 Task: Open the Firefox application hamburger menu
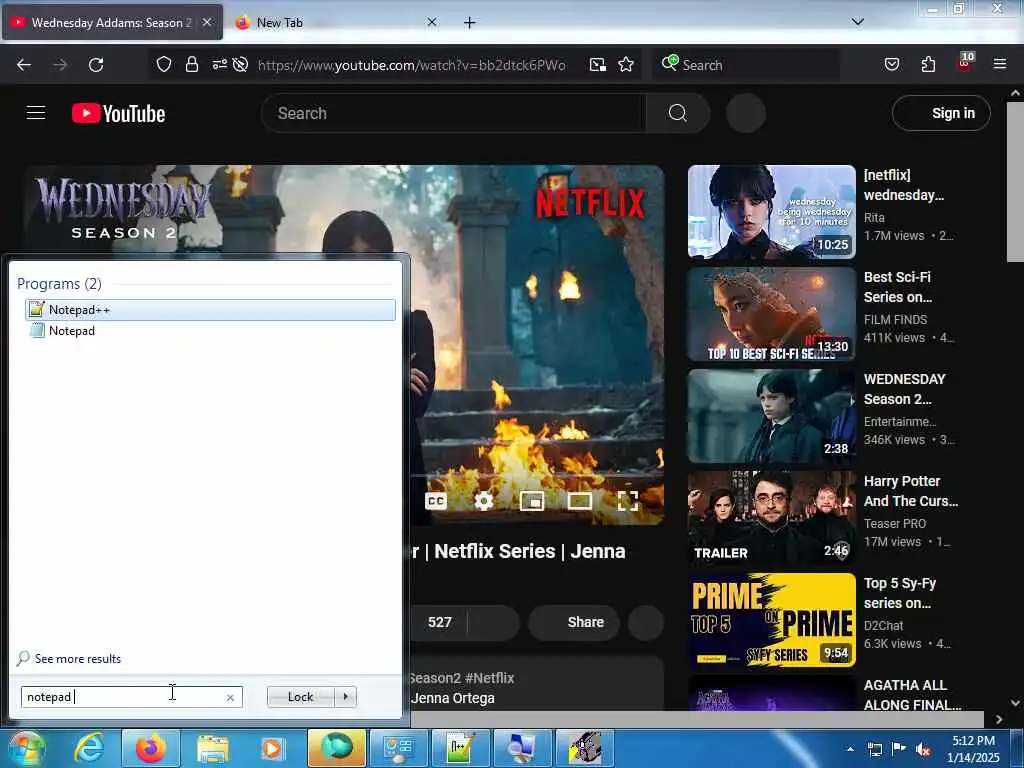pos(1000,64)
